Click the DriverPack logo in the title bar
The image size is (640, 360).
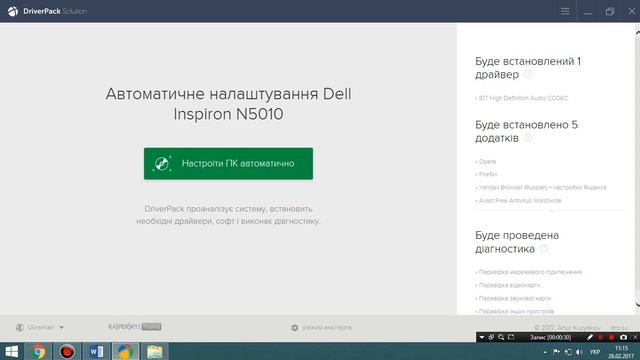tap(13, 11)
